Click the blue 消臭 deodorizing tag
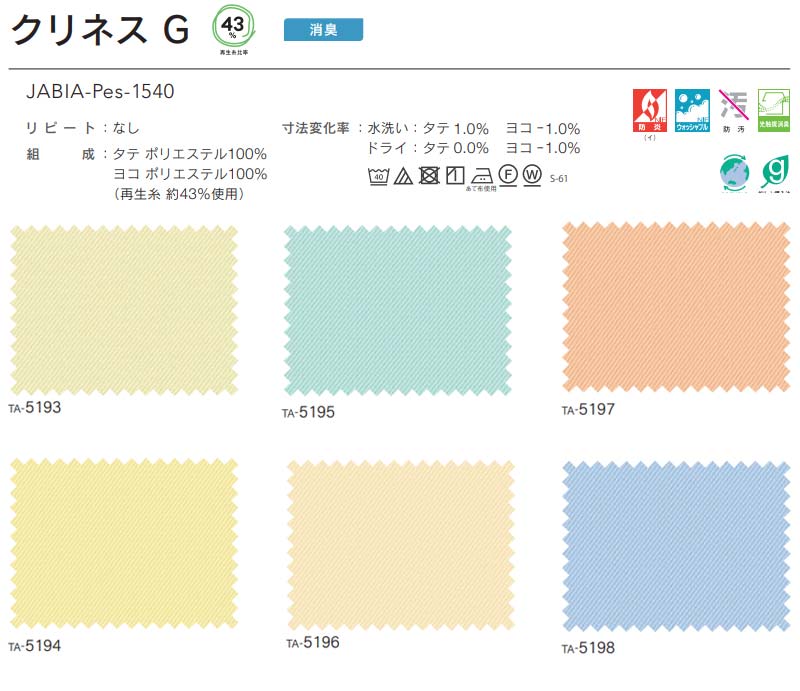The width and height of the screenshot is (800, 691). (323, 30)
